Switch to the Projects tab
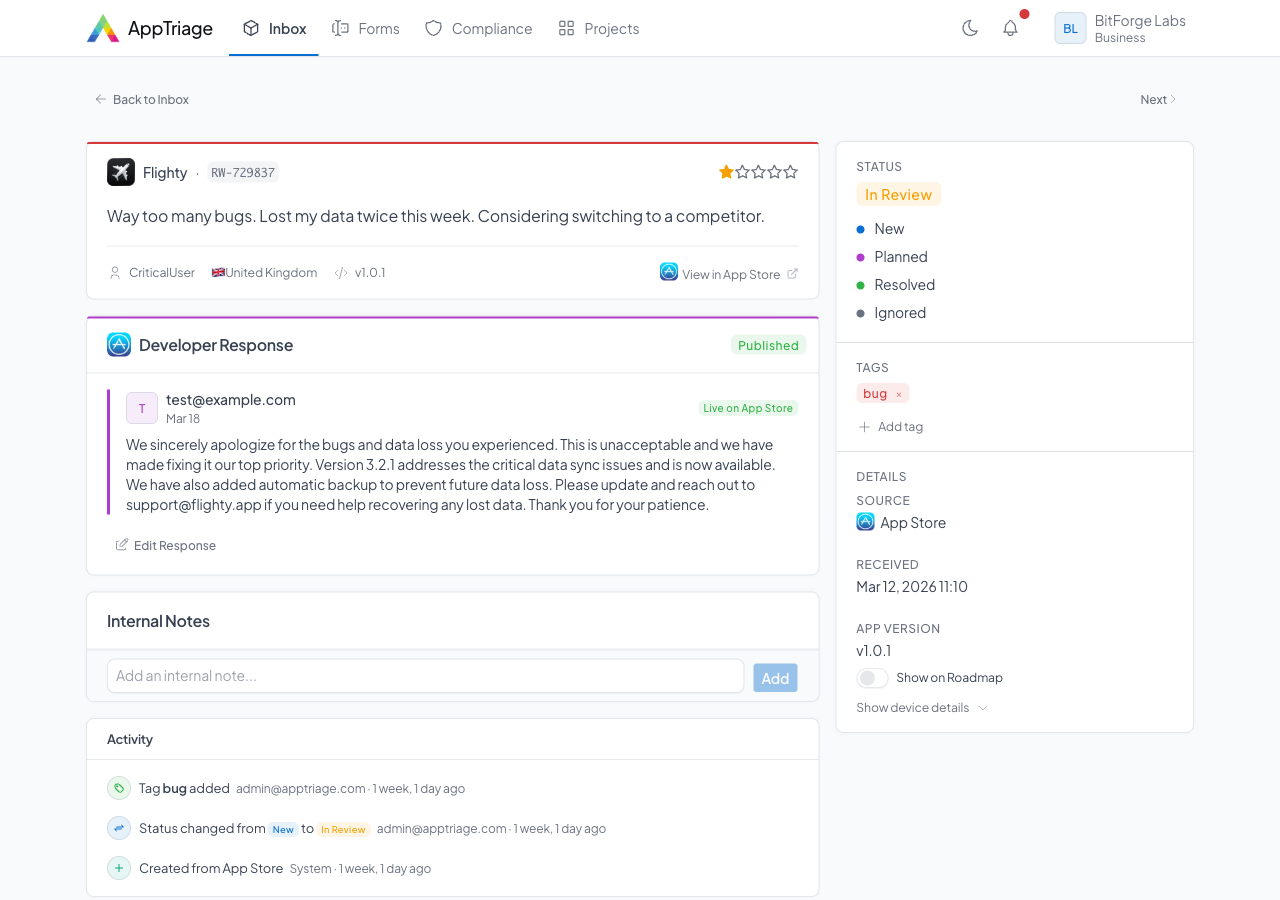Viewport: 1280px width, 900px height. (x=598, y=29)
